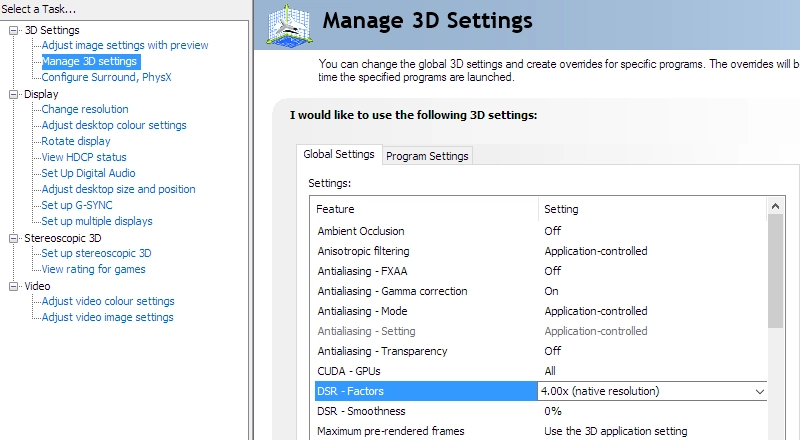Open the DSR - Factors dropdown arrow
The width and height of the screenshot is (800, 440).
coord(760,392)
